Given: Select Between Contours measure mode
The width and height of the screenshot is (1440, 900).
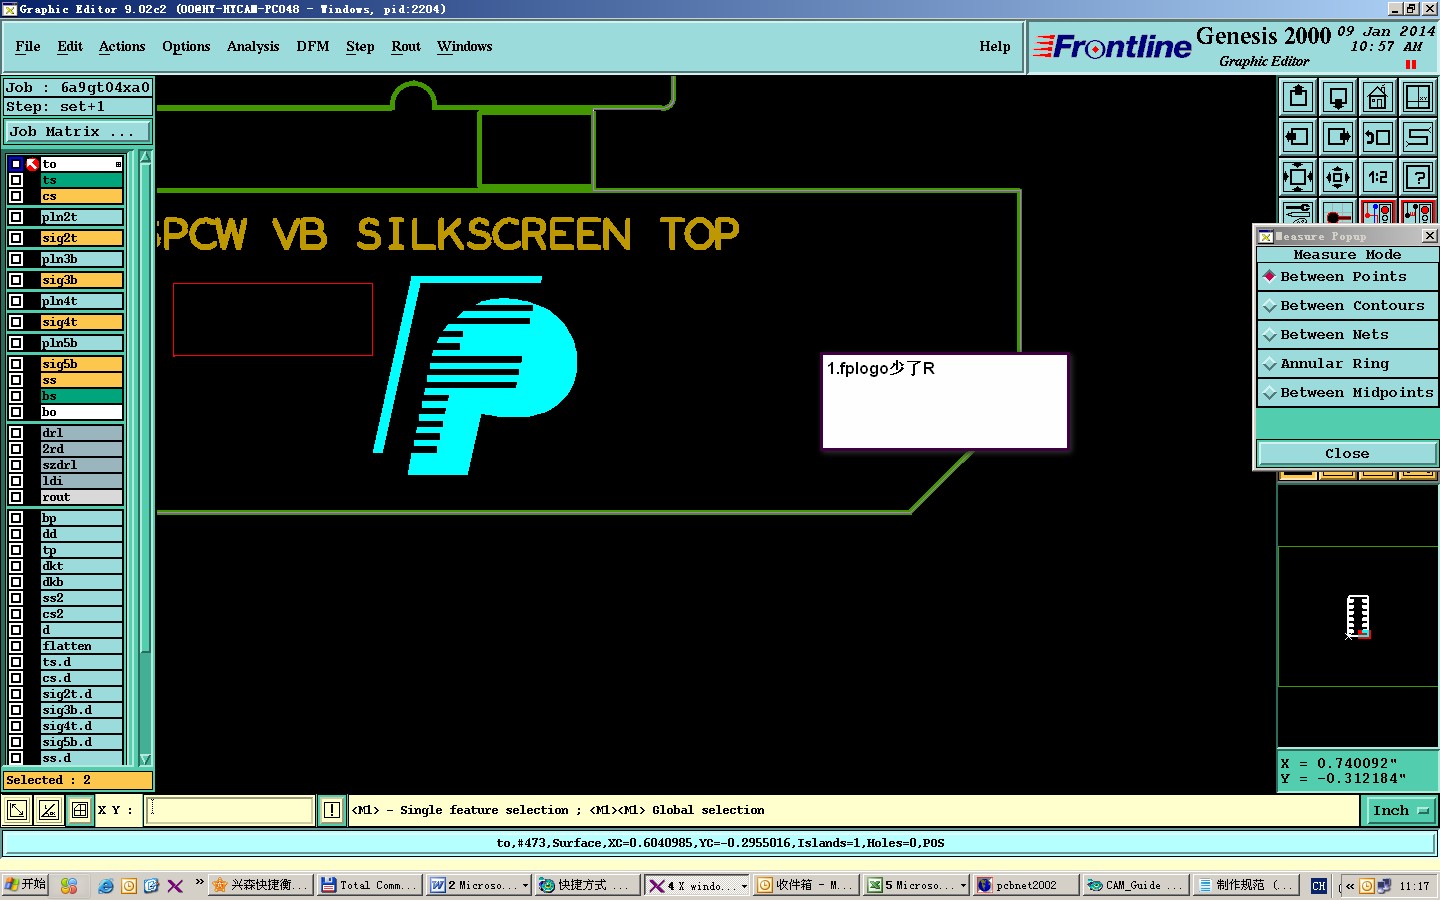Looking at the screenshot, I should point(1347,306).
